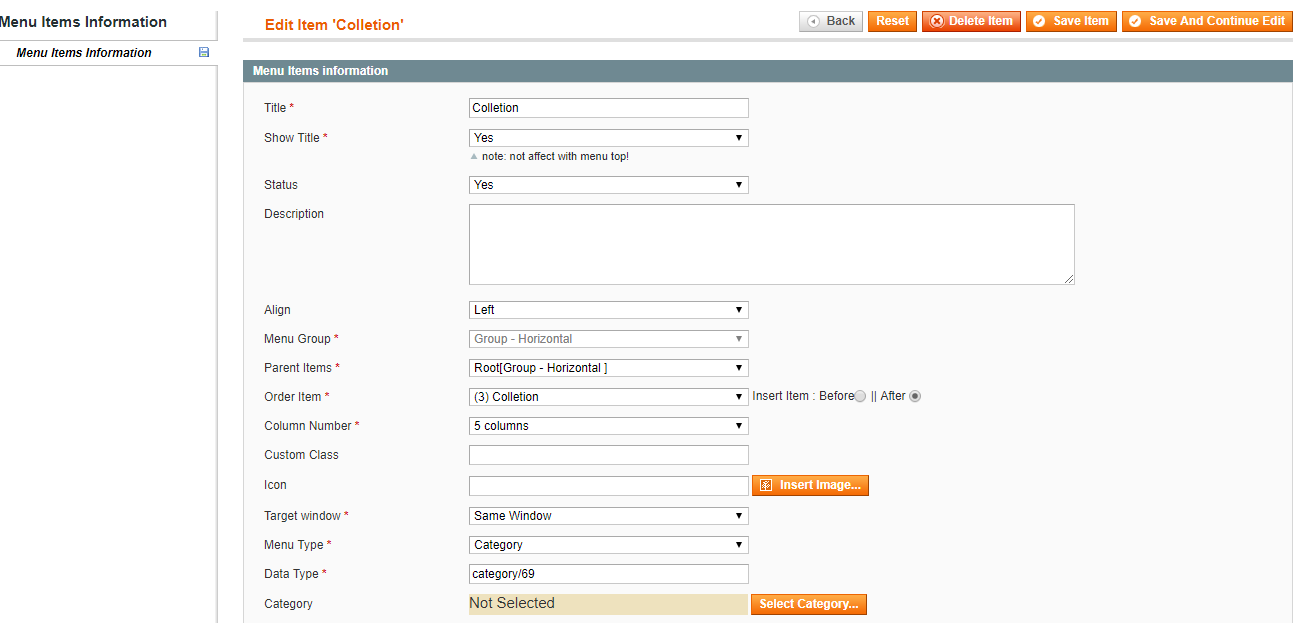
Task: Click the 'Not Selected' category field
Action: pyautogui.click(x=608, y=604)
